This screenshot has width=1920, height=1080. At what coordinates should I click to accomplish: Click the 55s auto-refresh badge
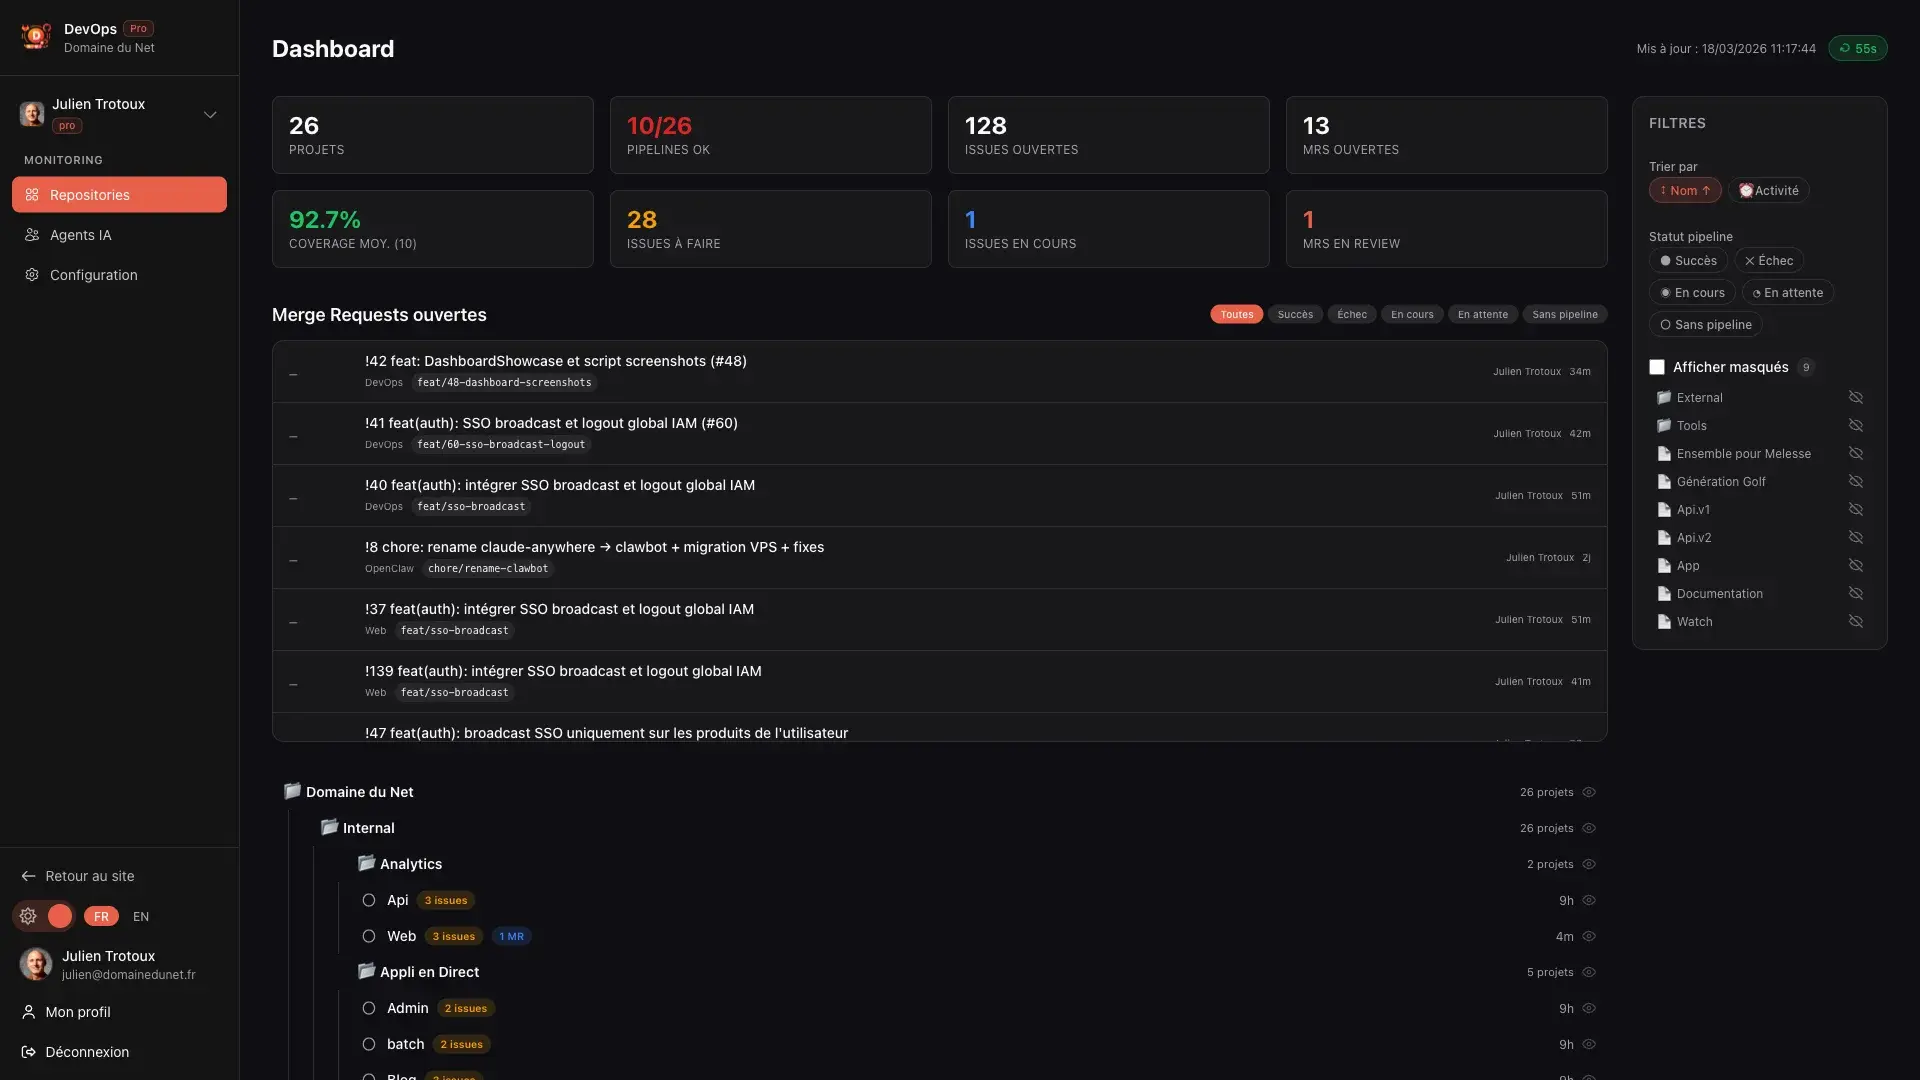pos(1858,48)
